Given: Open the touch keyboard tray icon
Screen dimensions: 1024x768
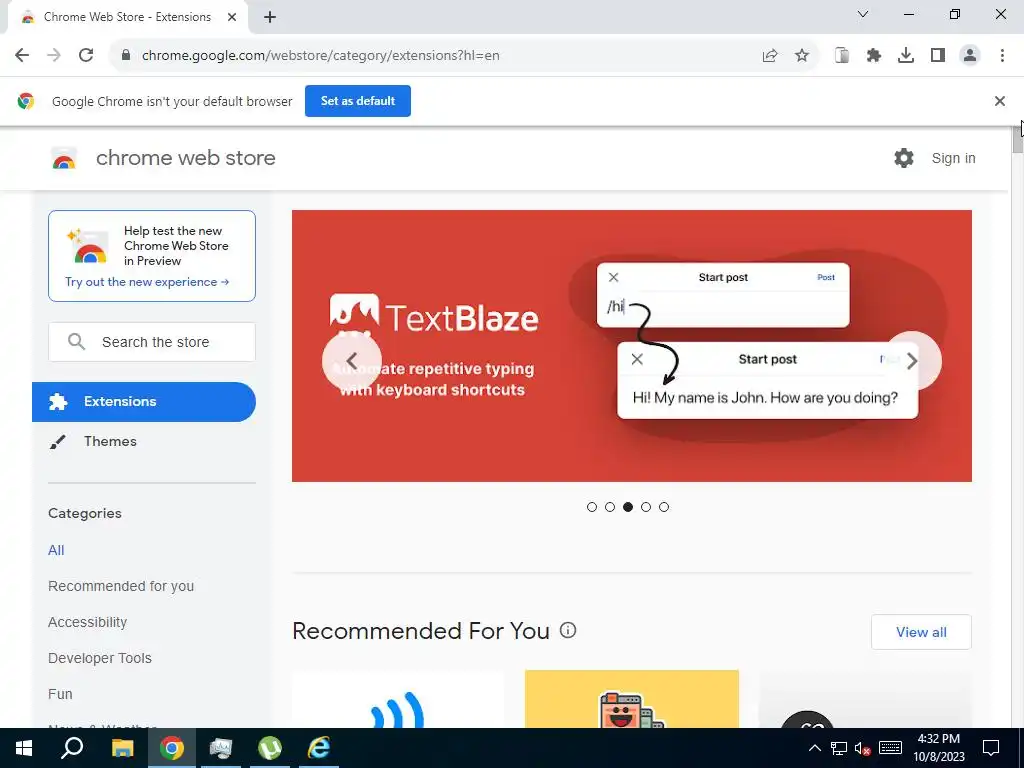Looking at the screenshot, I should coord(890,748).
